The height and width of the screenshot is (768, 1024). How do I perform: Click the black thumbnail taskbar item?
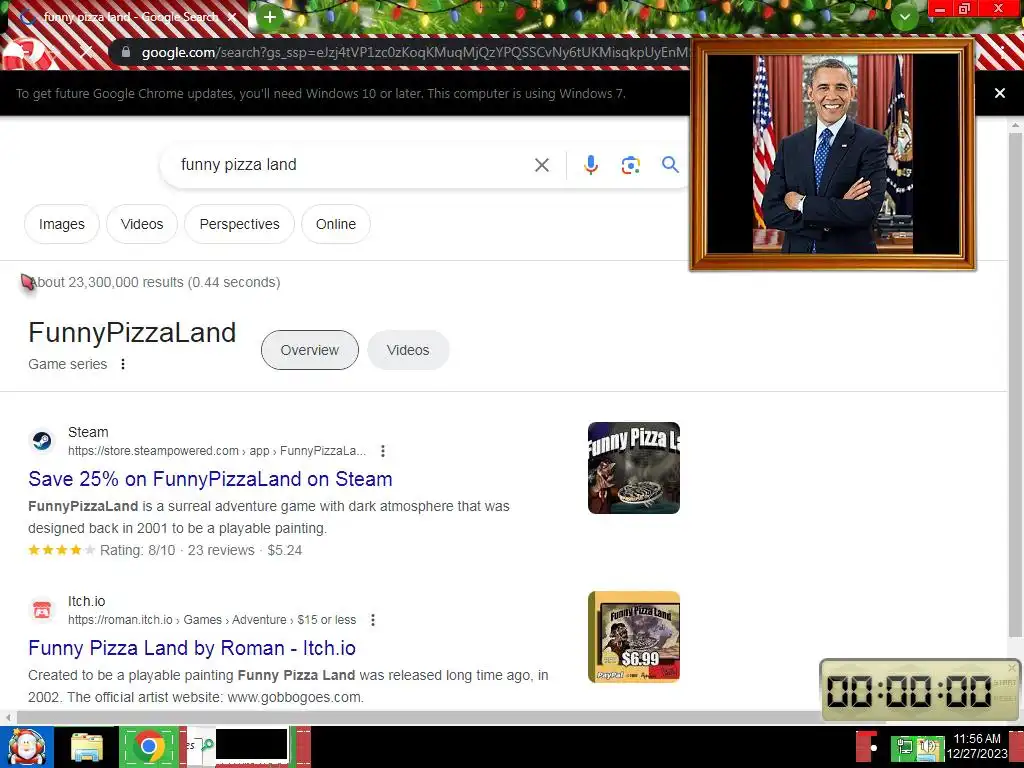251,744
